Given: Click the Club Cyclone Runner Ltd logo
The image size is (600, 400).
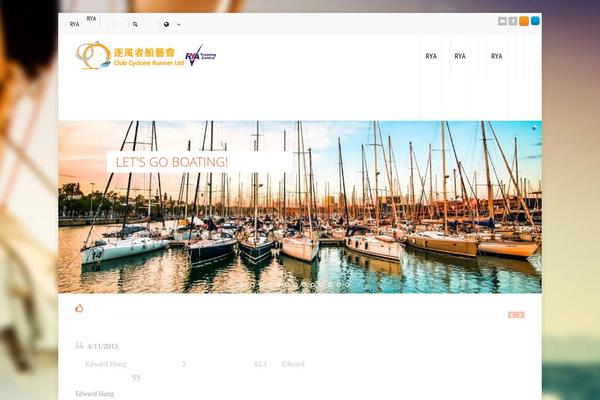Looking at the screenshot, I should [130, 56].
